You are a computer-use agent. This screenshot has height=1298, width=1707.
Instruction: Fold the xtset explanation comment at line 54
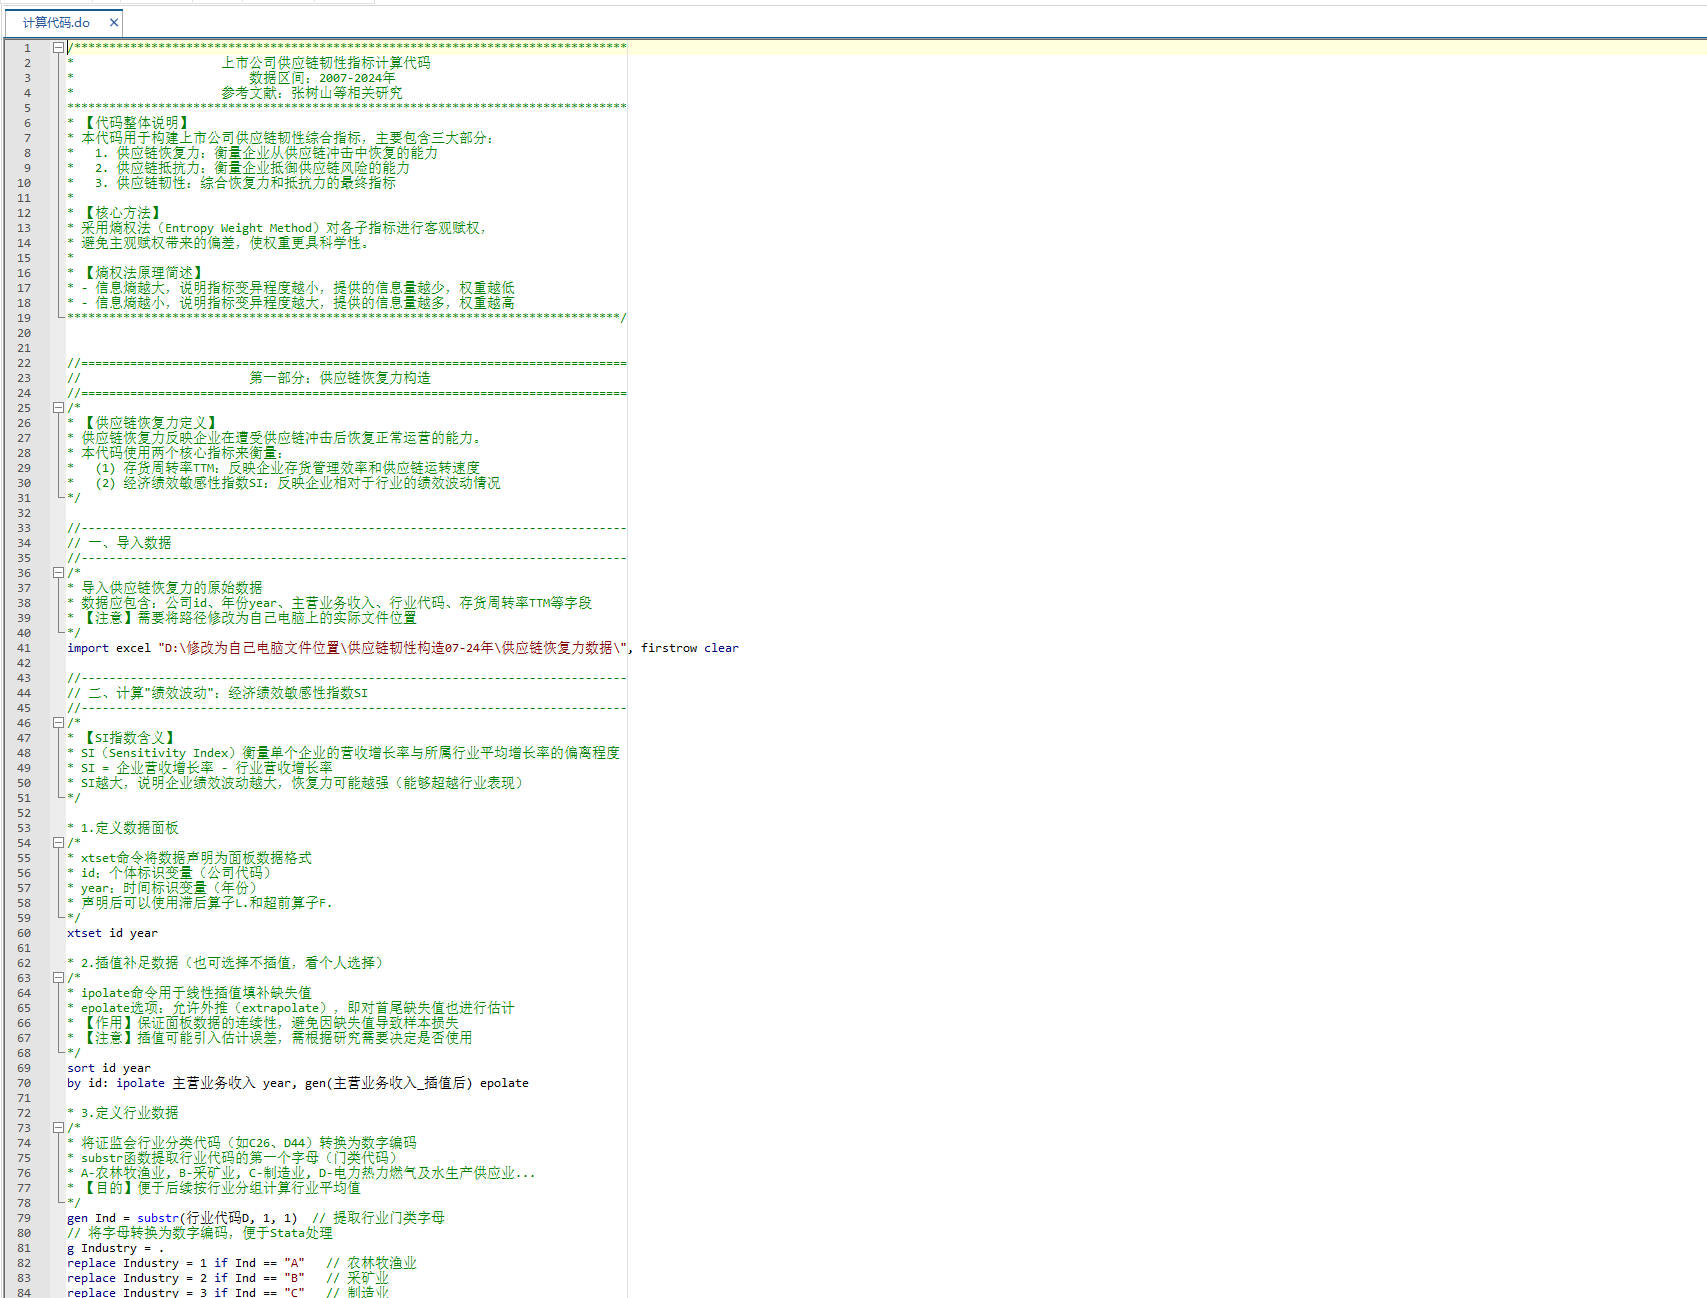point(58,843)
